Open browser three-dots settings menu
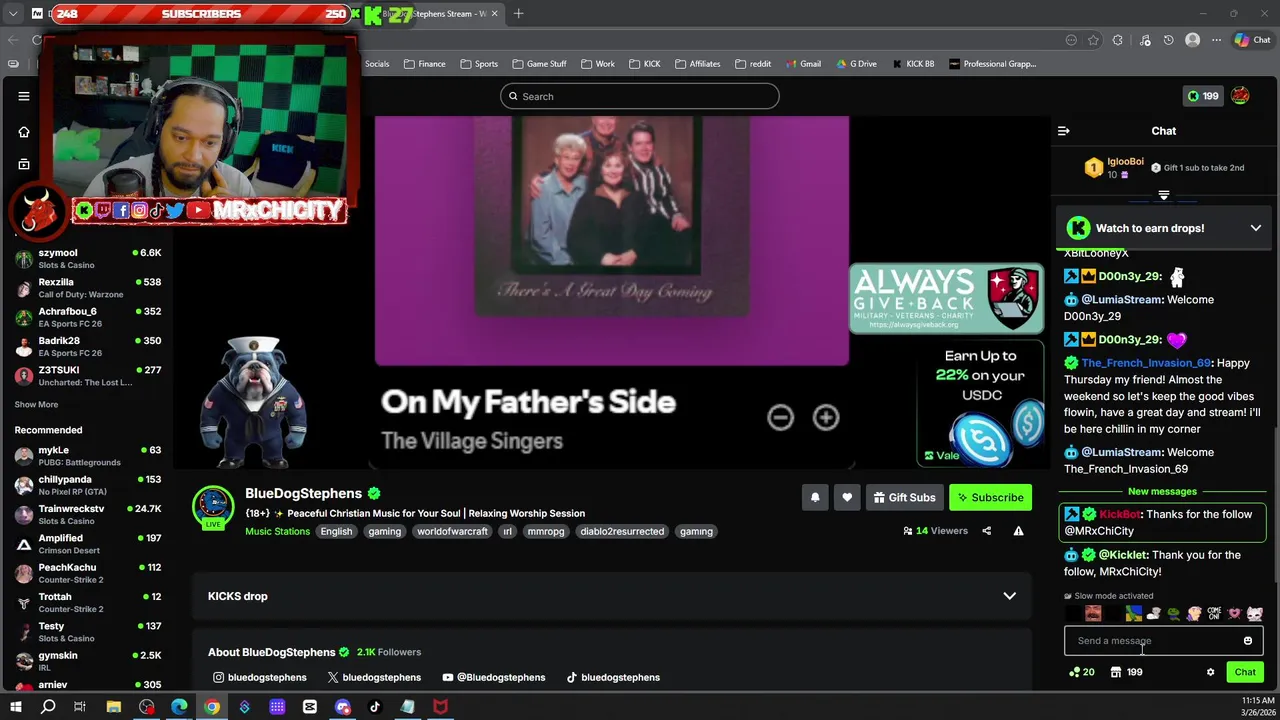1280x720 pixels. [x=1216, y=40]
